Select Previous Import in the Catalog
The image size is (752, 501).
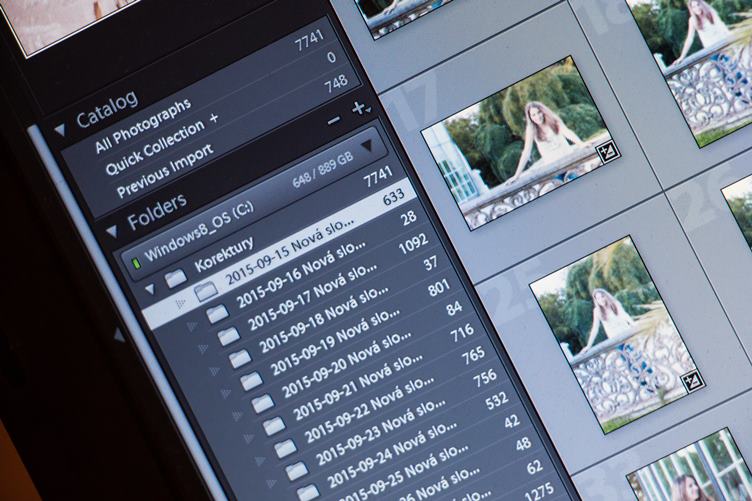165,171
